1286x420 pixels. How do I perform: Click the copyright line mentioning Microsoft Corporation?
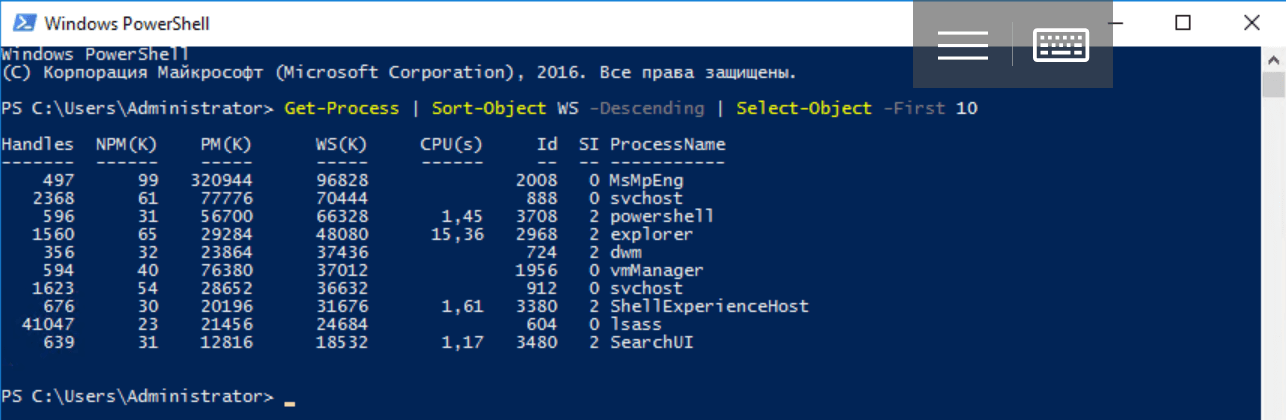[399, 72]
